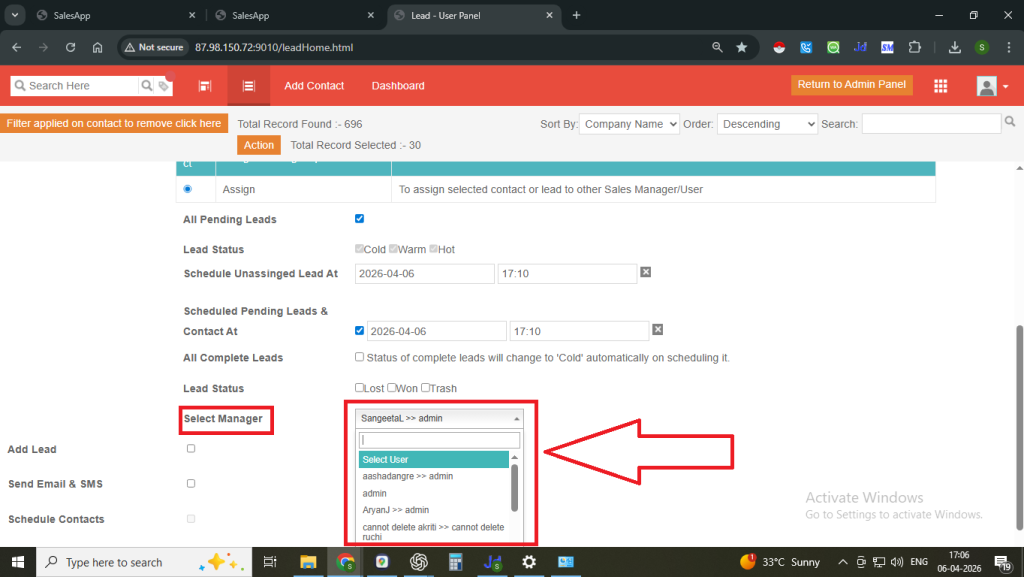Image resolution: width=1024 pixels, height=577 pixels.
Task: Choose 'AryanJ >> admin' from manager list
Action: pos(395,510)
